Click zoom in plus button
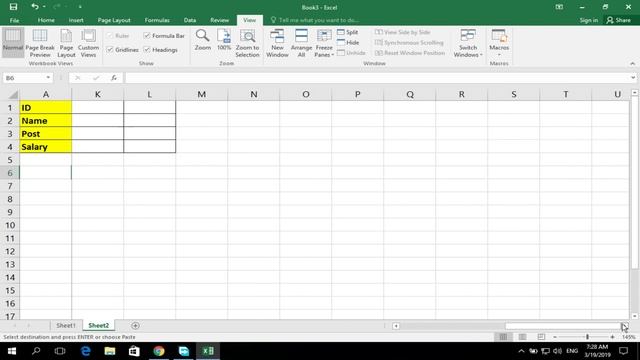The image size is (640, 360). tap(612, 337)
